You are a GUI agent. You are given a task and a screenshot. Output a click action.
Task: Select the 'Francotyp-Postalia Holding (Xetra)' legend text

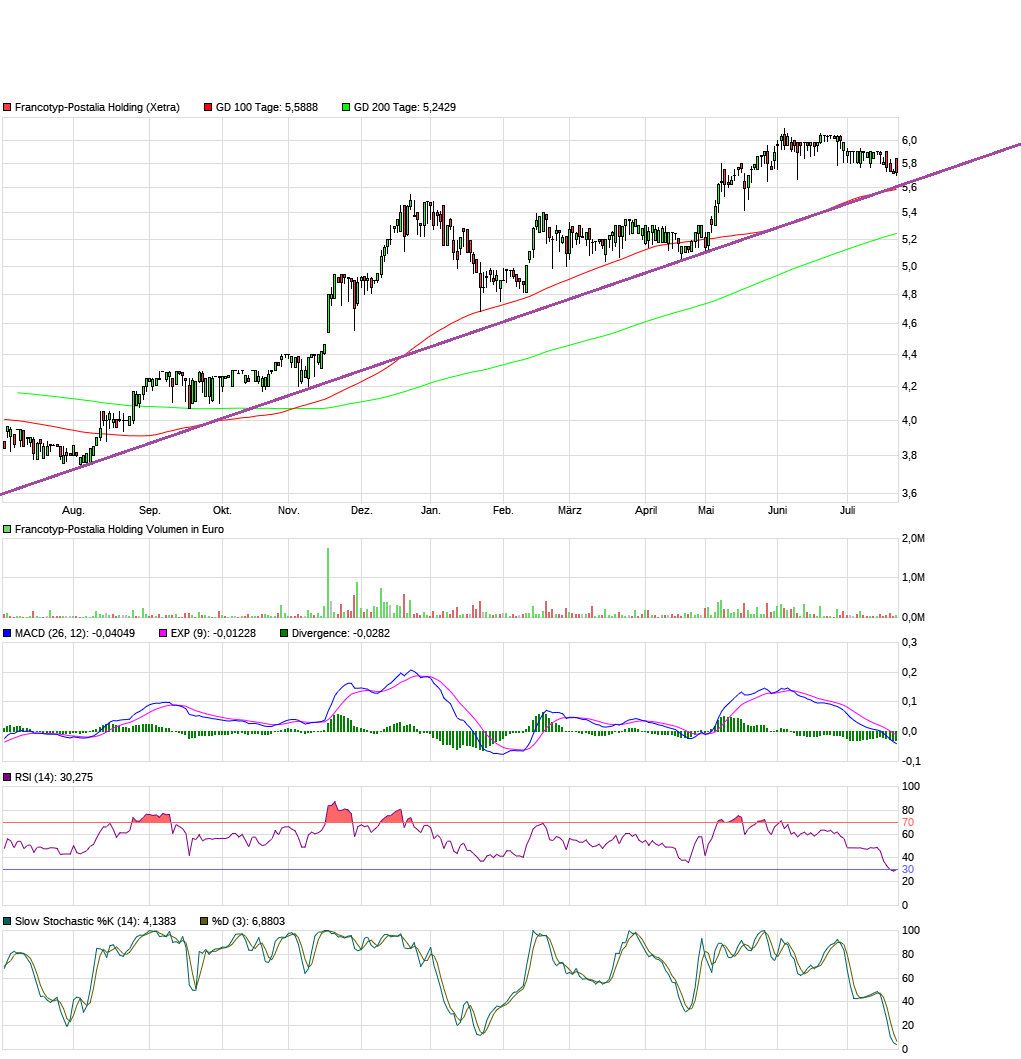97,107
